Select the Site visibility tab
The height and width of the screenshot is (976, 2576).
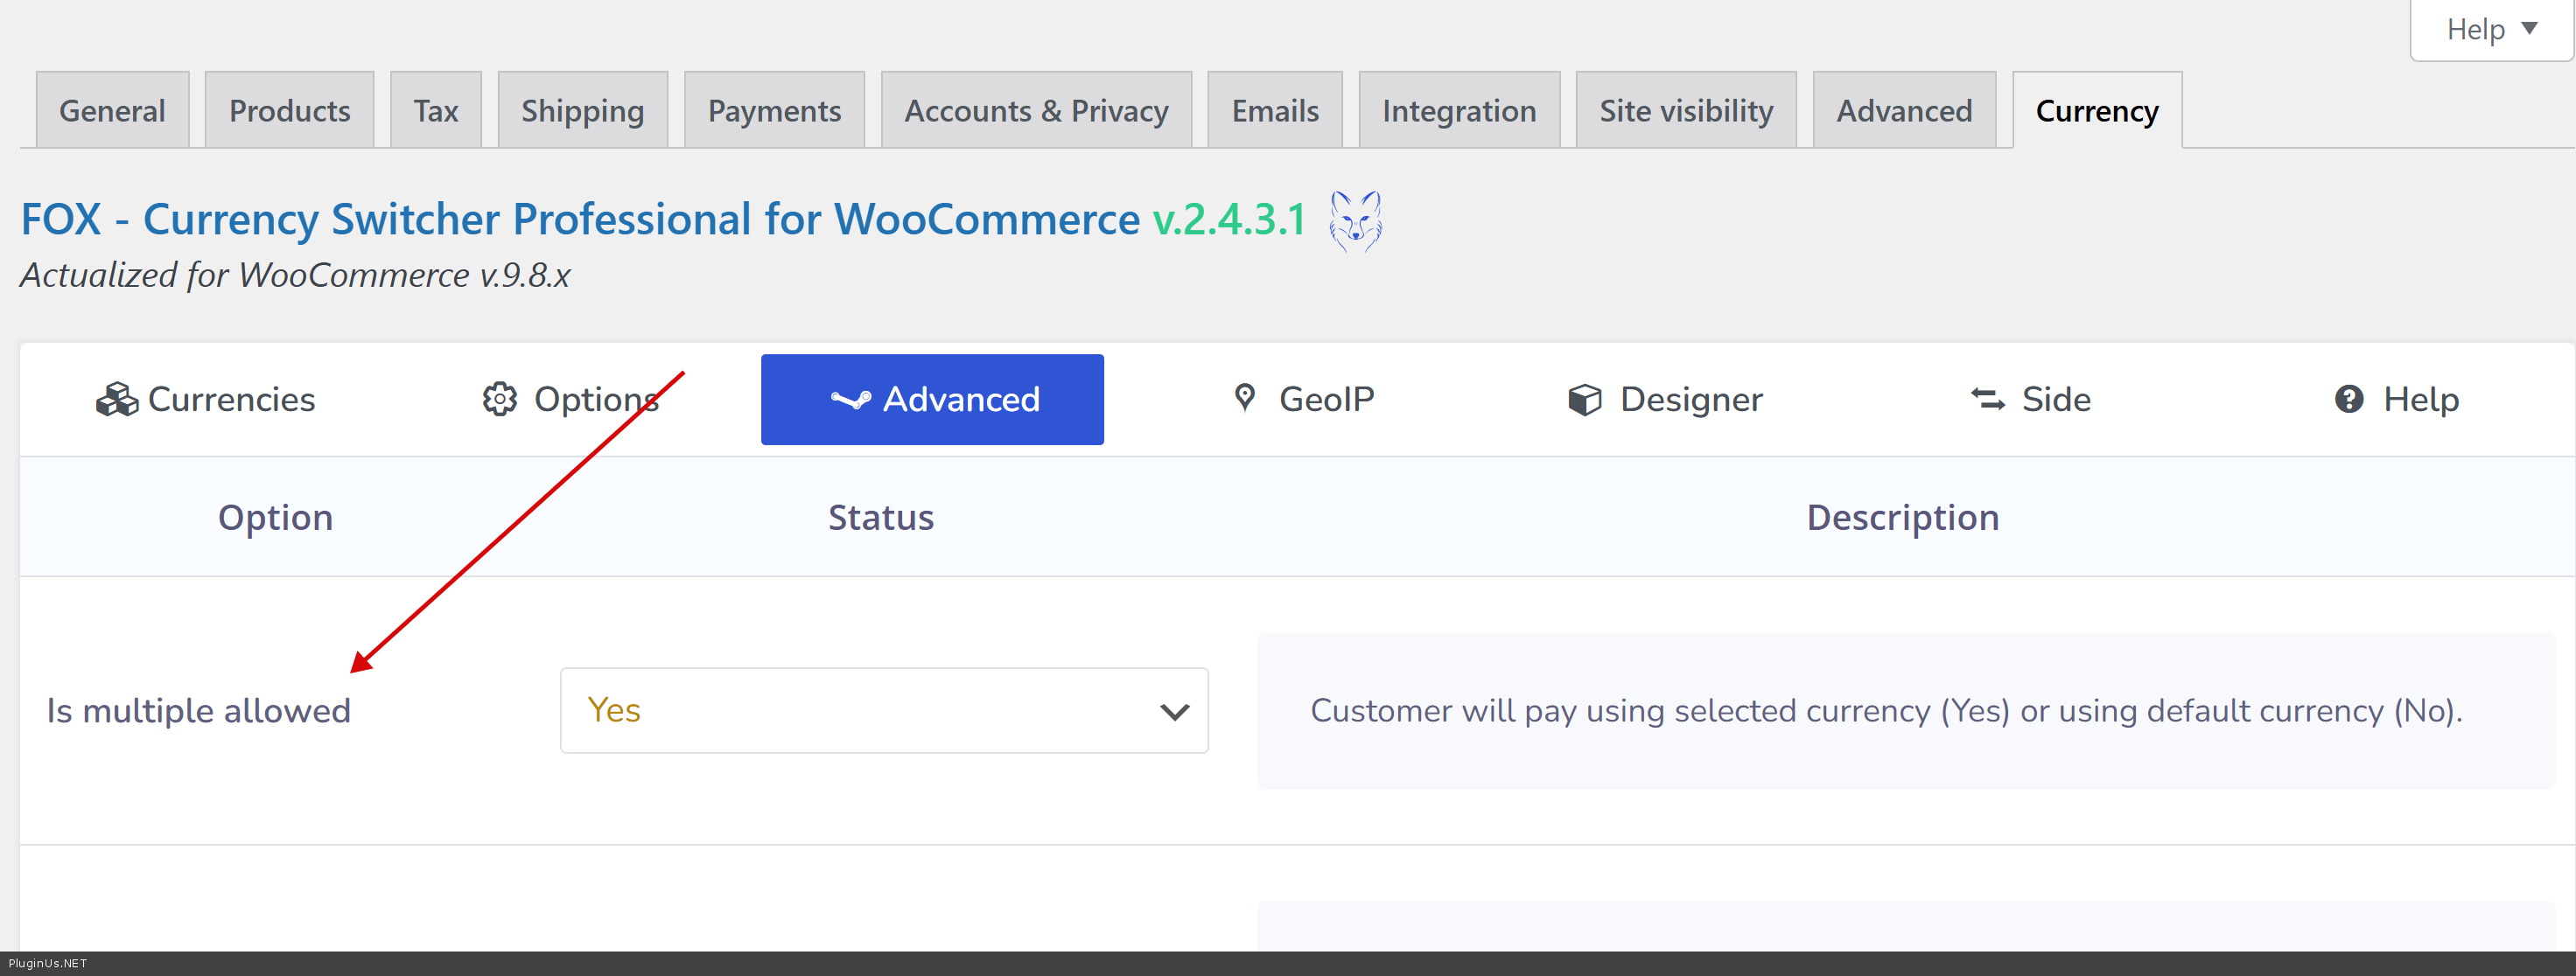pyautogui.click(x=1686, y=111)
